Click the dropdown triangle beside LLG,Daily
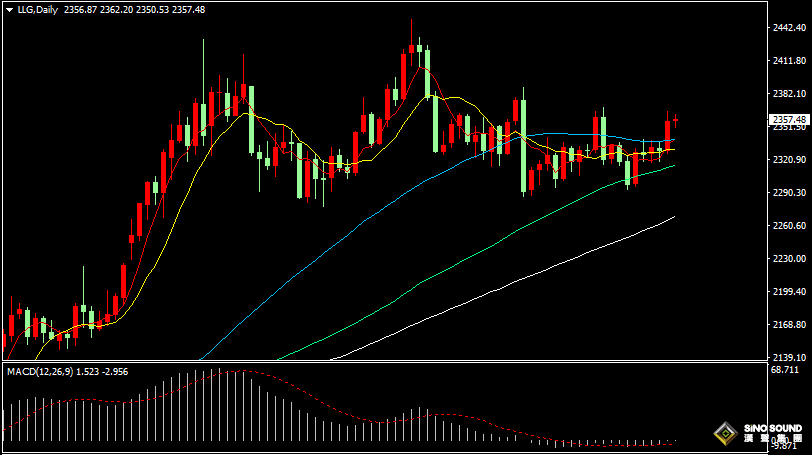This screenshot has width=812, height=455. coord(8,9)
